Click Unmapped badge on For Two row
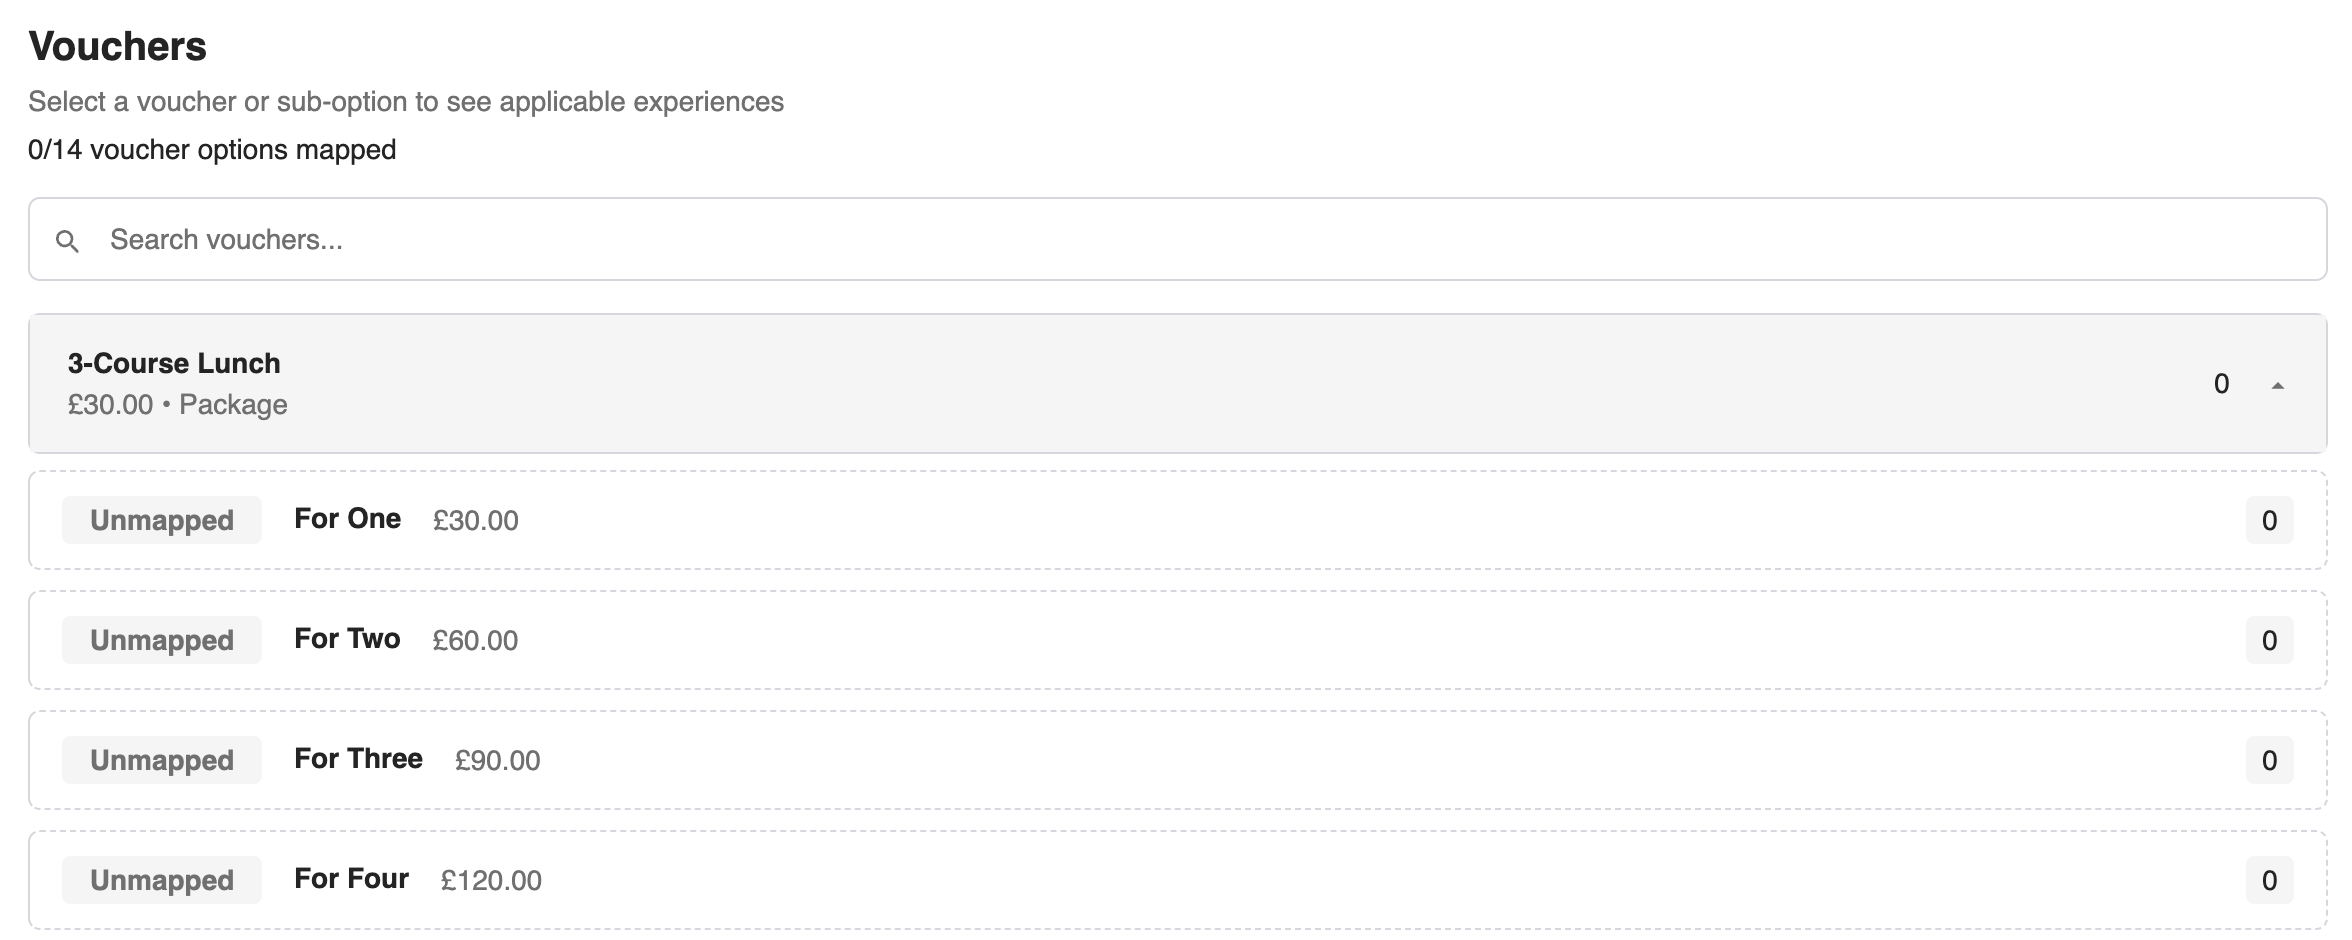 click(x=162, y=640)
